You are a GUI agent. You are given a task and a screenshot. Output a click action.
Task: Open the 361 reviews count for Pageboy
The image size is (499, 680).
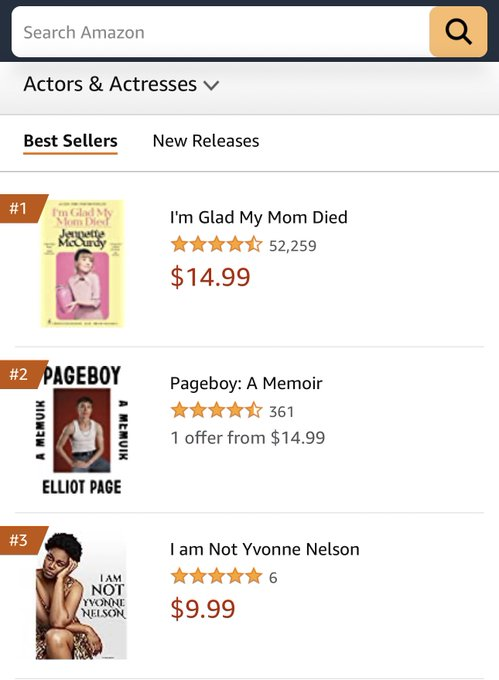click(x=281, y=412)
